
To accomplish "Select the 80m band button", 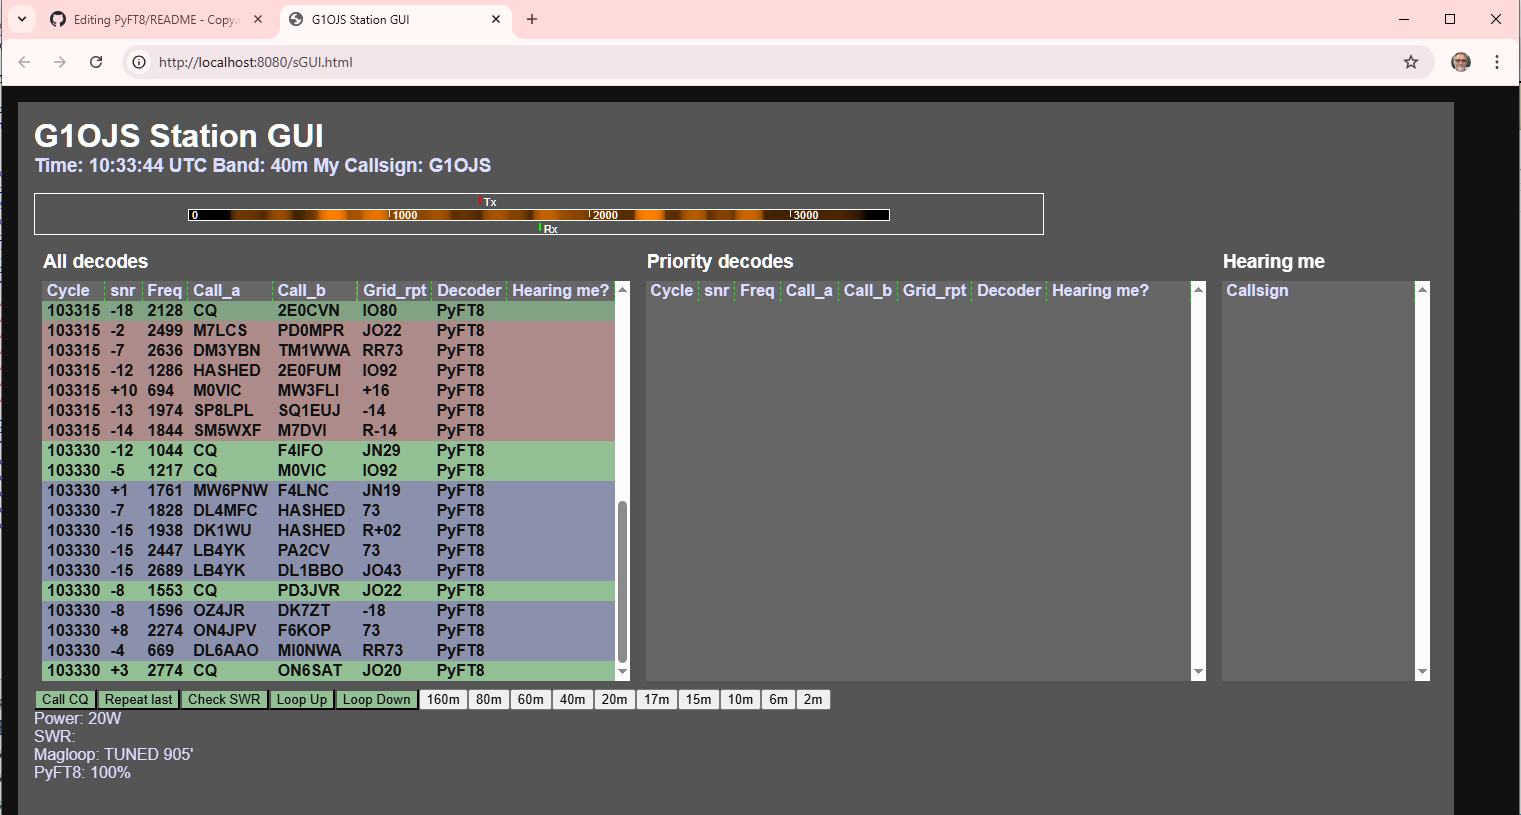I will pos(488,699).
